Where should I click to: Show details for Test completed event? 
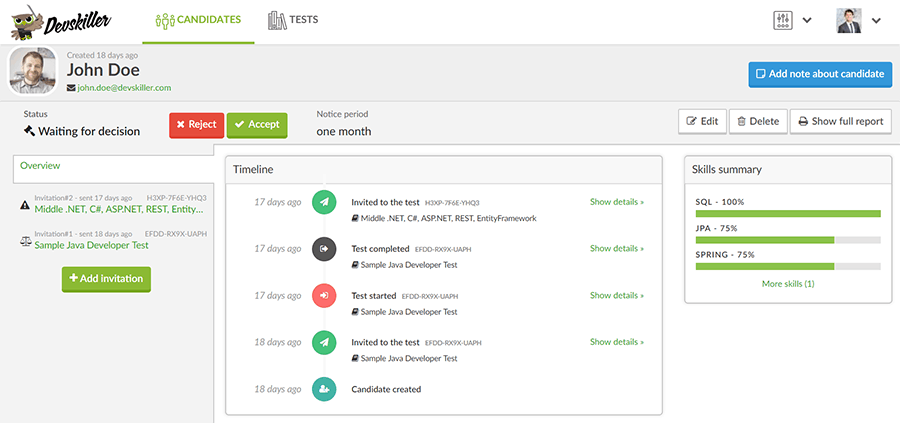click(x=616, y=249)
